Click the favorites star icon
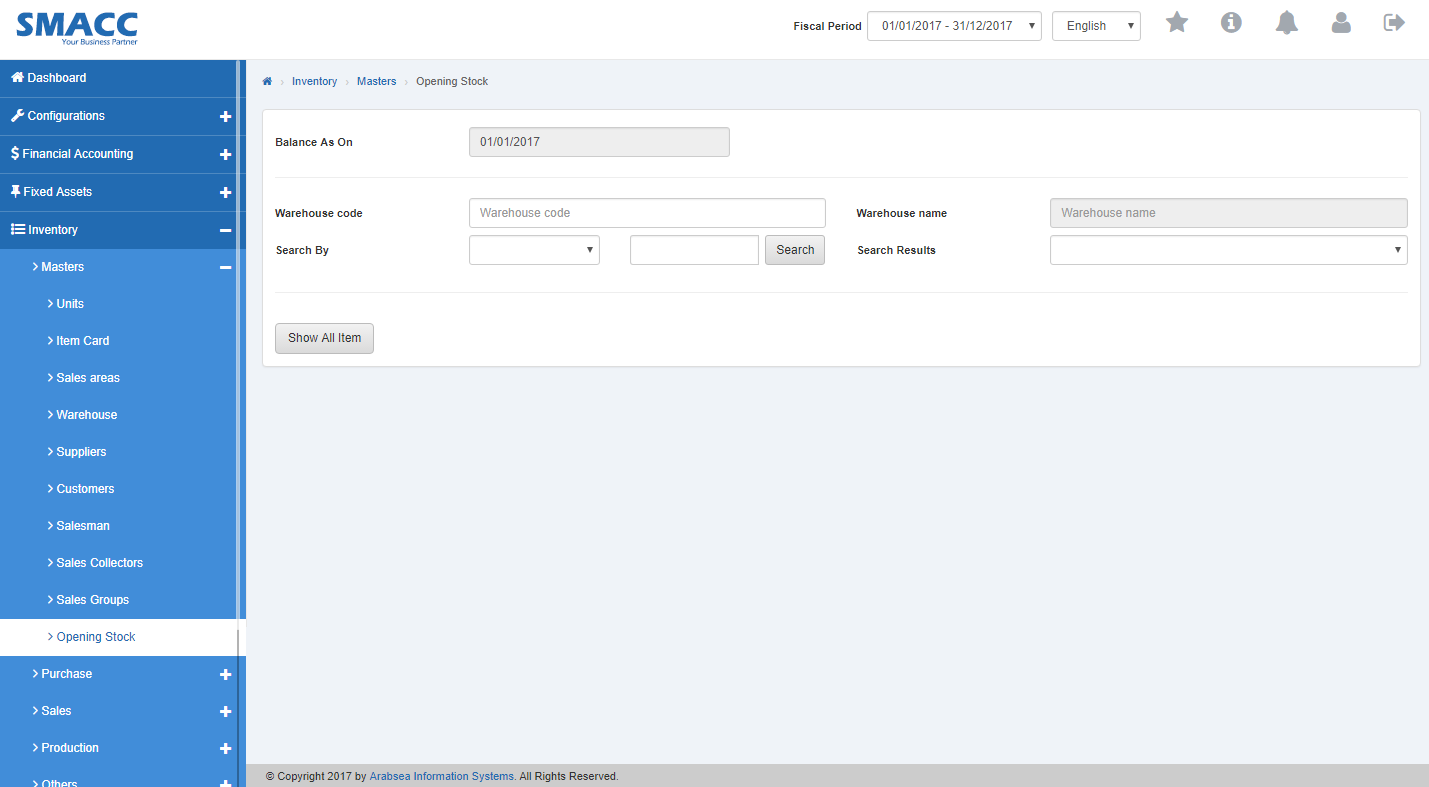The width and height of the screenshot is (1429, 787). click(1177, 22)
